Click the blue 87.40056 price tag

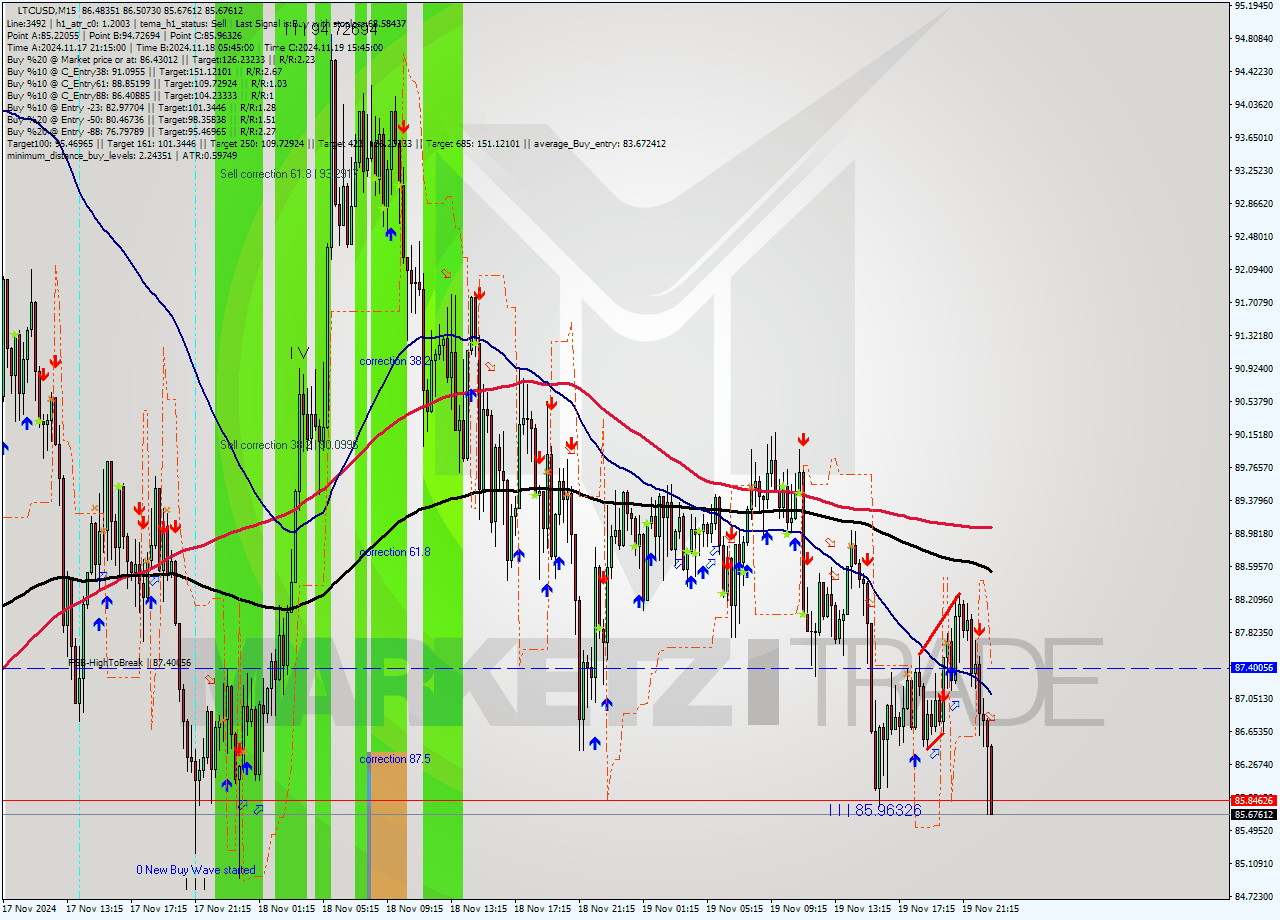coord(1254,668)
